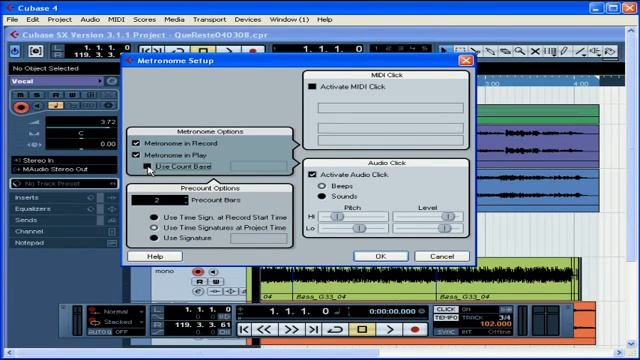Select the Sounds radio button
The width and height of the screenshot is (640, 360).
point(322,196)
